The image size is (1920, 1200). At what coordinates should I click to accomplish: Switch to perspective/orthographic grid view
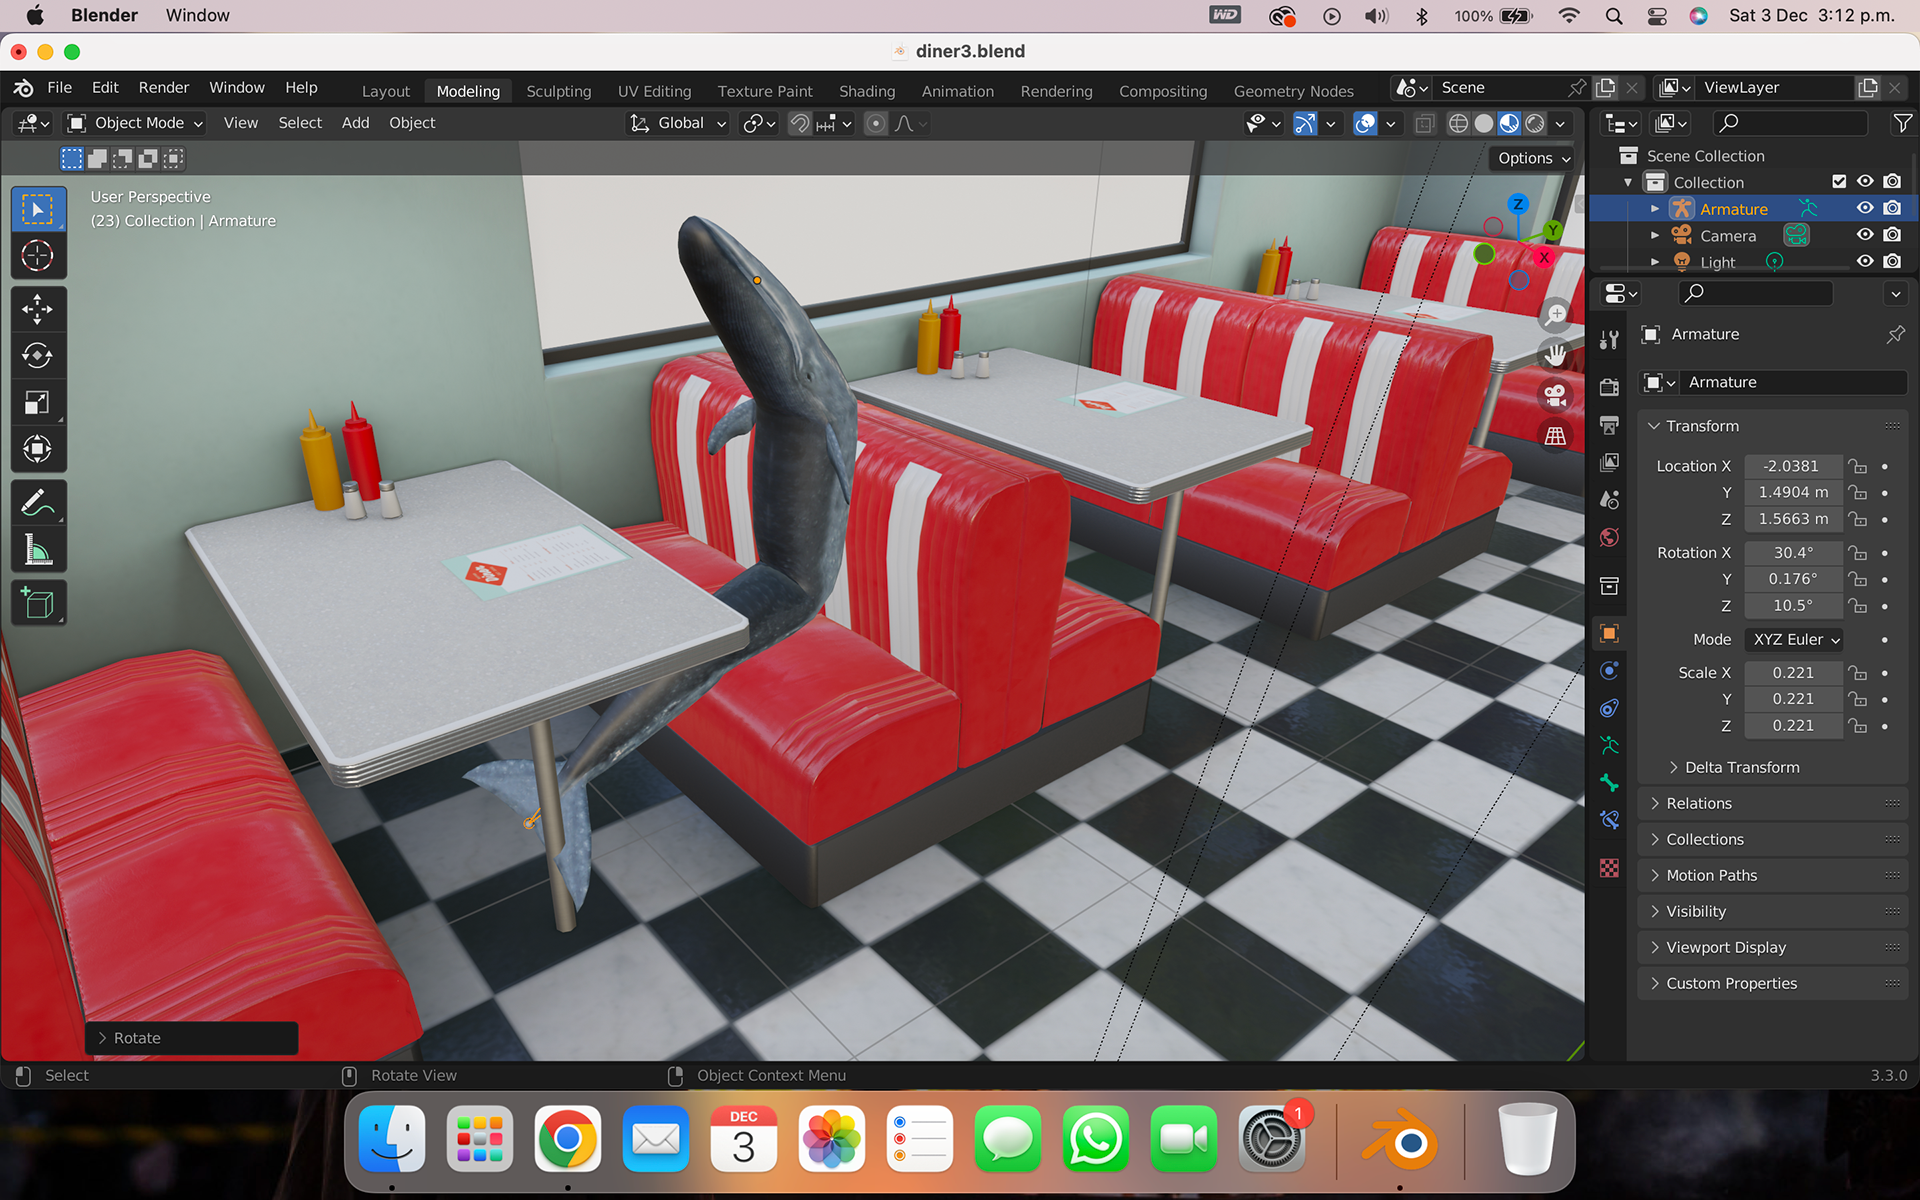coord(1554,436)
